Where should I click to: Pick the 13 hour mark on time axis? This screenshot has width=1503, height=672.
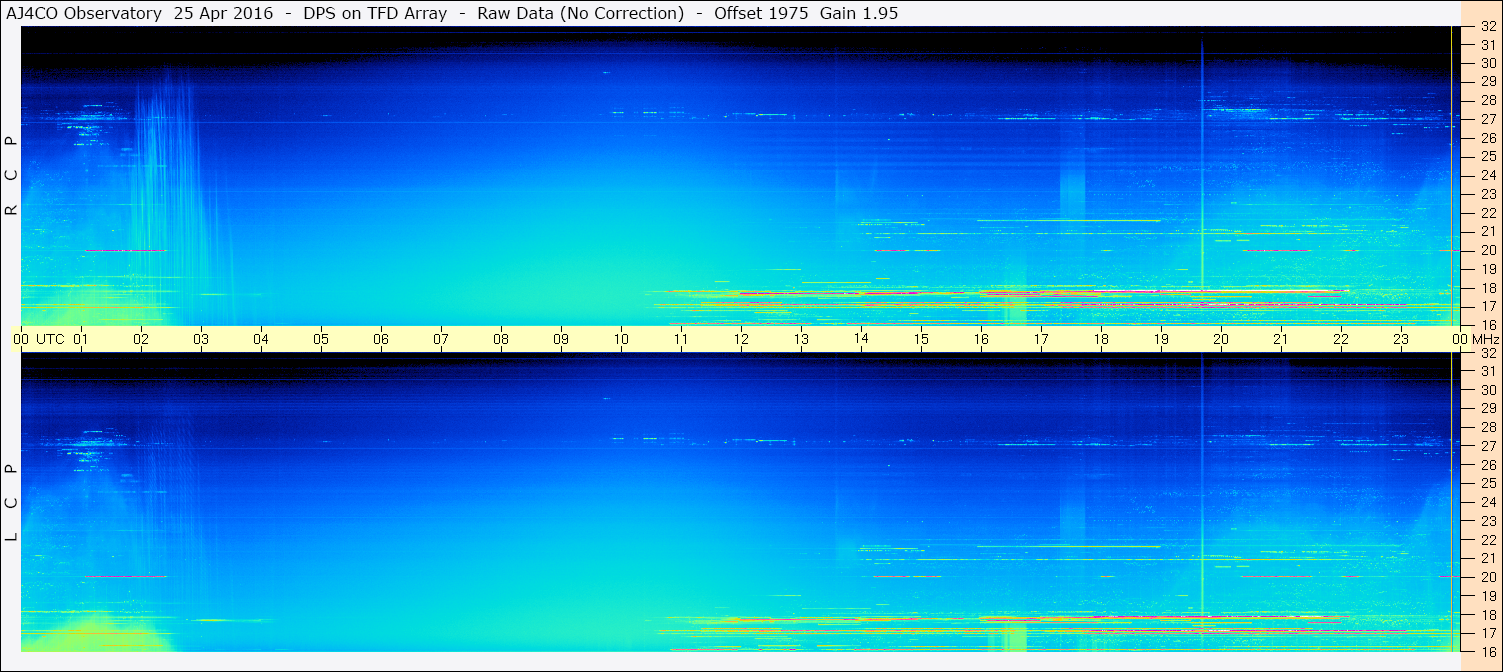coord(801,339)
